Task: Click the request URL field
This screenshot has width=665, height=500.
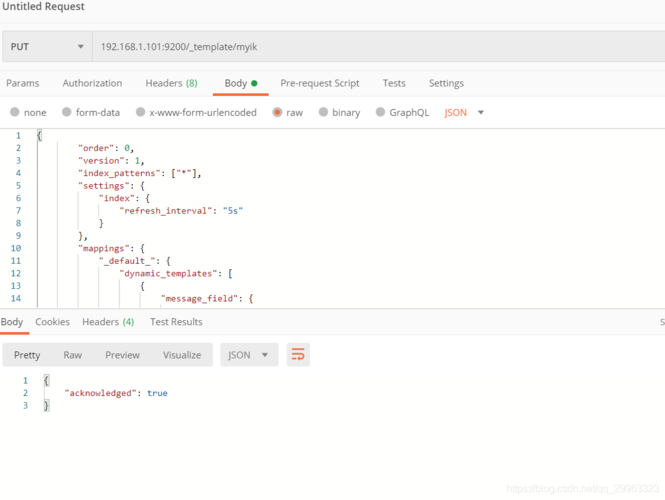Action: point(378,47)
